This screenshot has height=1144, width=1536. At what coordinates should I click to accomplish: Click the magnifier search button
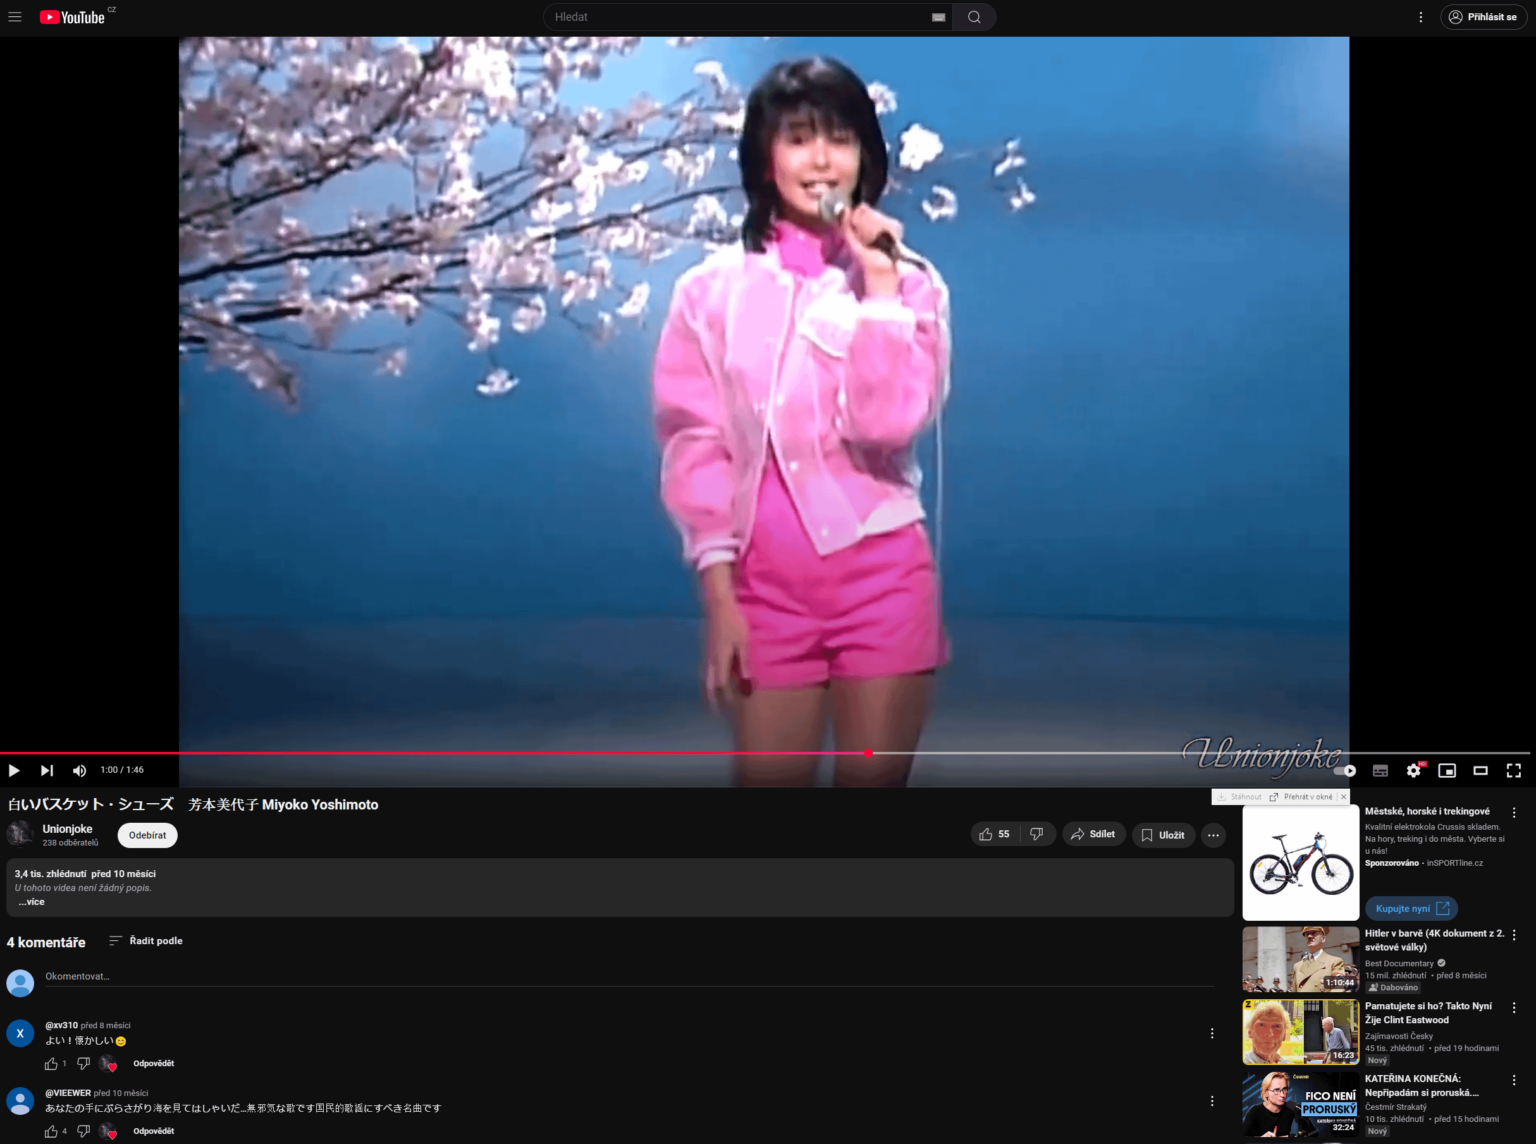[974, 17]
